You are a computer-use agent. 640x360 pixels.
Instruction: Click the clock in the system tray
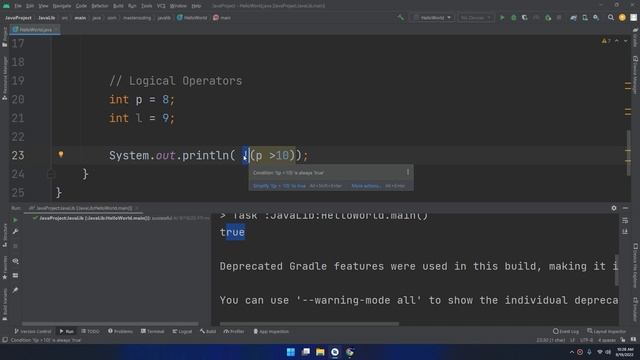click(x=624, y=352)
